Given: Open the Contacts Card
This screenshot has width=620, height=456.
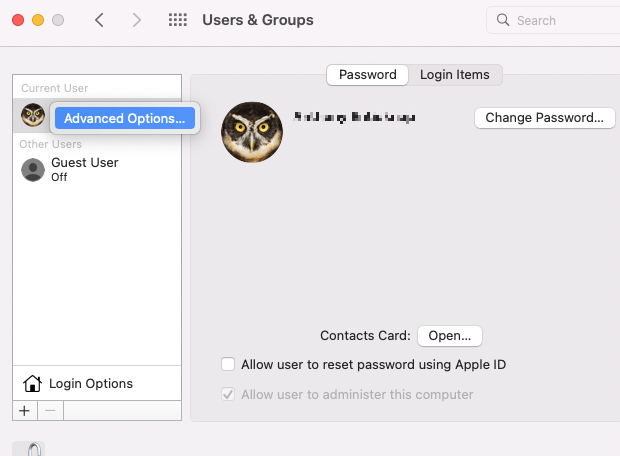Looking at the screenshot, I should (x=450, y=336).
